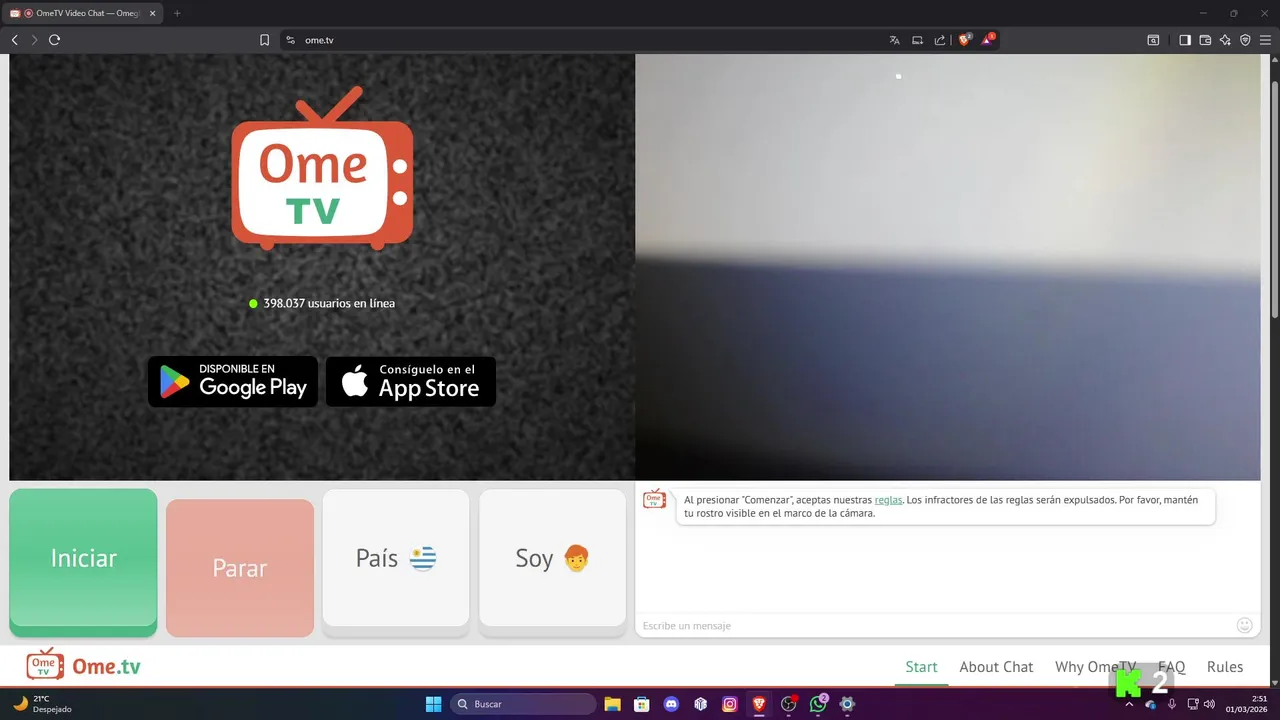This screenshot has width=1280, height=720.
Task: Click the 398.037 usuarios en línea text
Action: point(329,303)
